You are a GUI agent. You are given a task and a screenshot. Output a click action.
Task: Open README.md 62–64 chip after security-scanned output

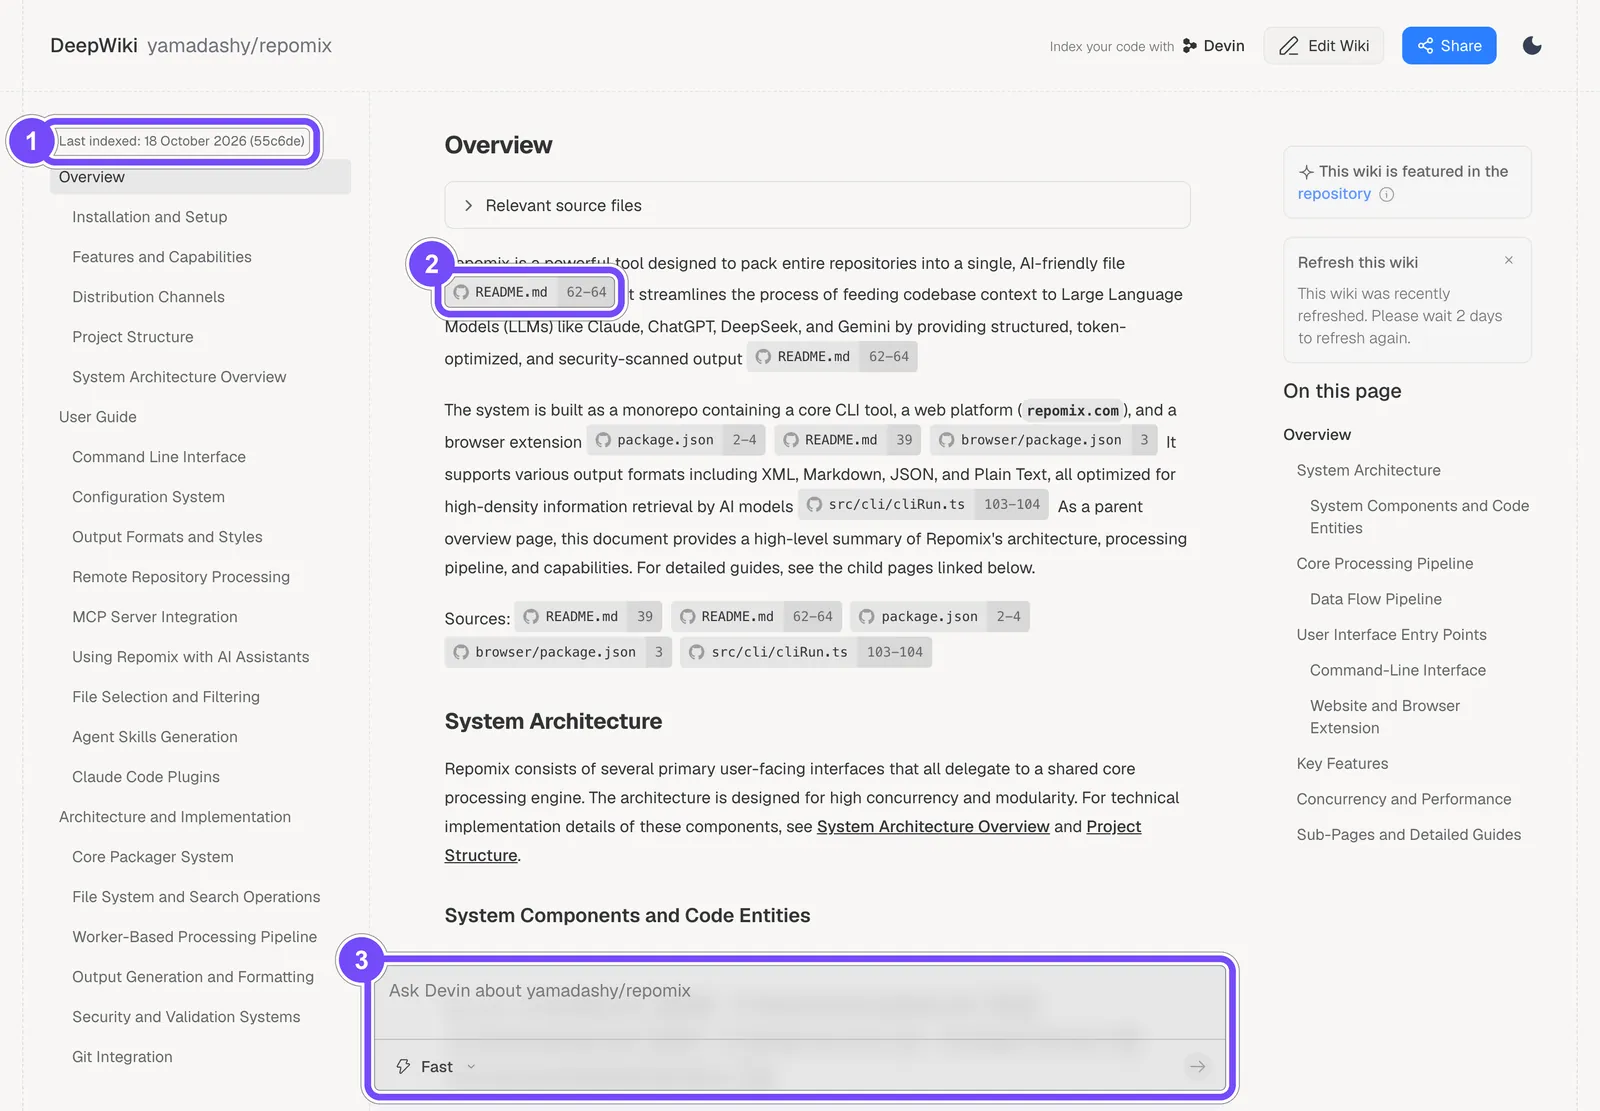(x=832, y=357)
